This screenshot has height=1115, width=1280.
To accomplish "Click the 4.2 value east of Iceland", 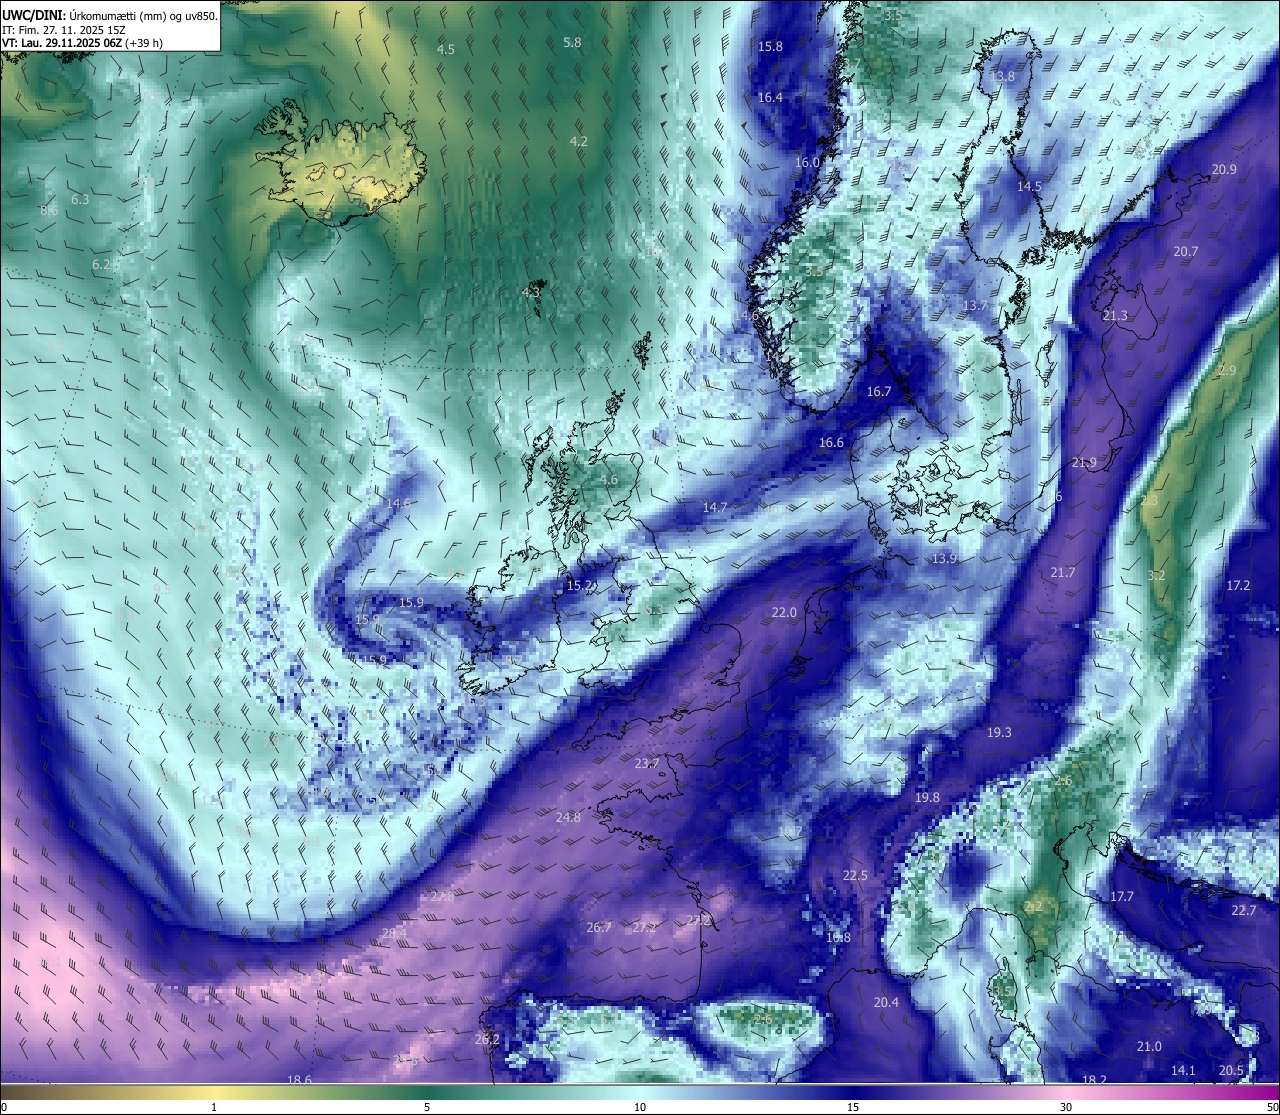I will tap(578, 141).
